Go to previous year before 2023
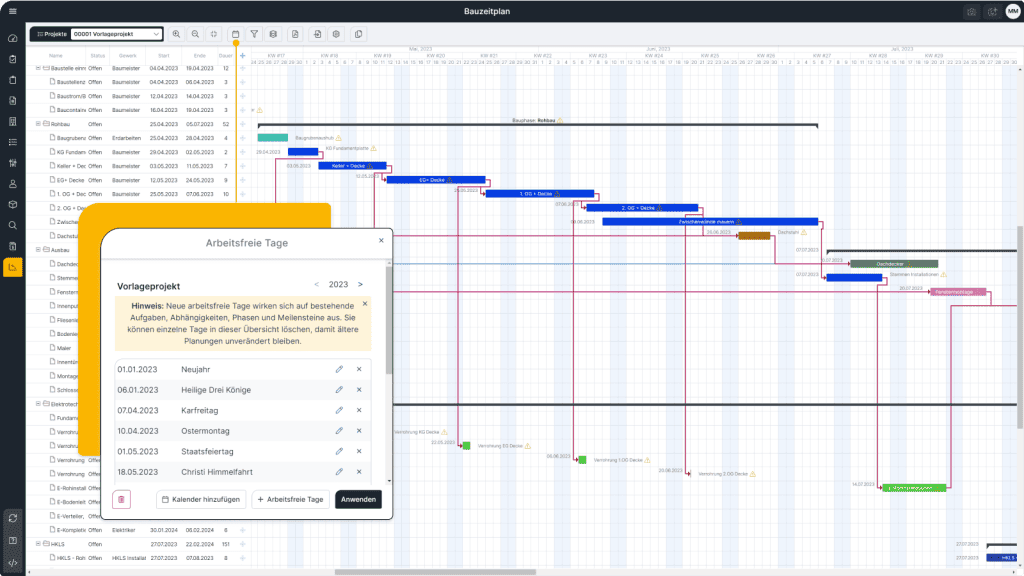This screenshot has width=1024, height=576. 317,284
